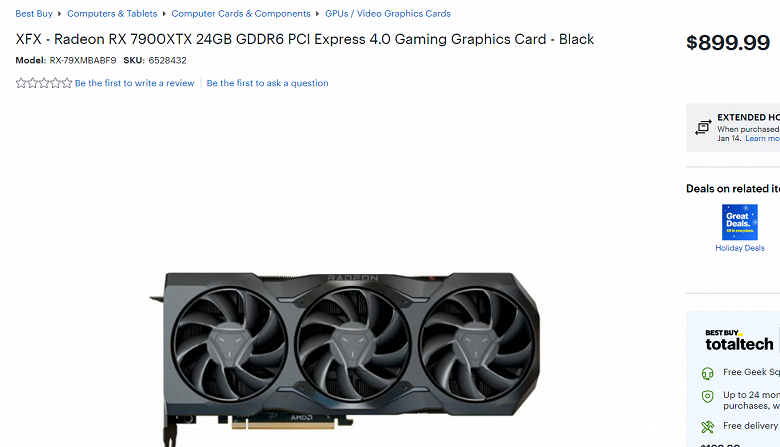Click Be the first to ask a question
This screenshot has width=780, height=447.
pos(268,83)
